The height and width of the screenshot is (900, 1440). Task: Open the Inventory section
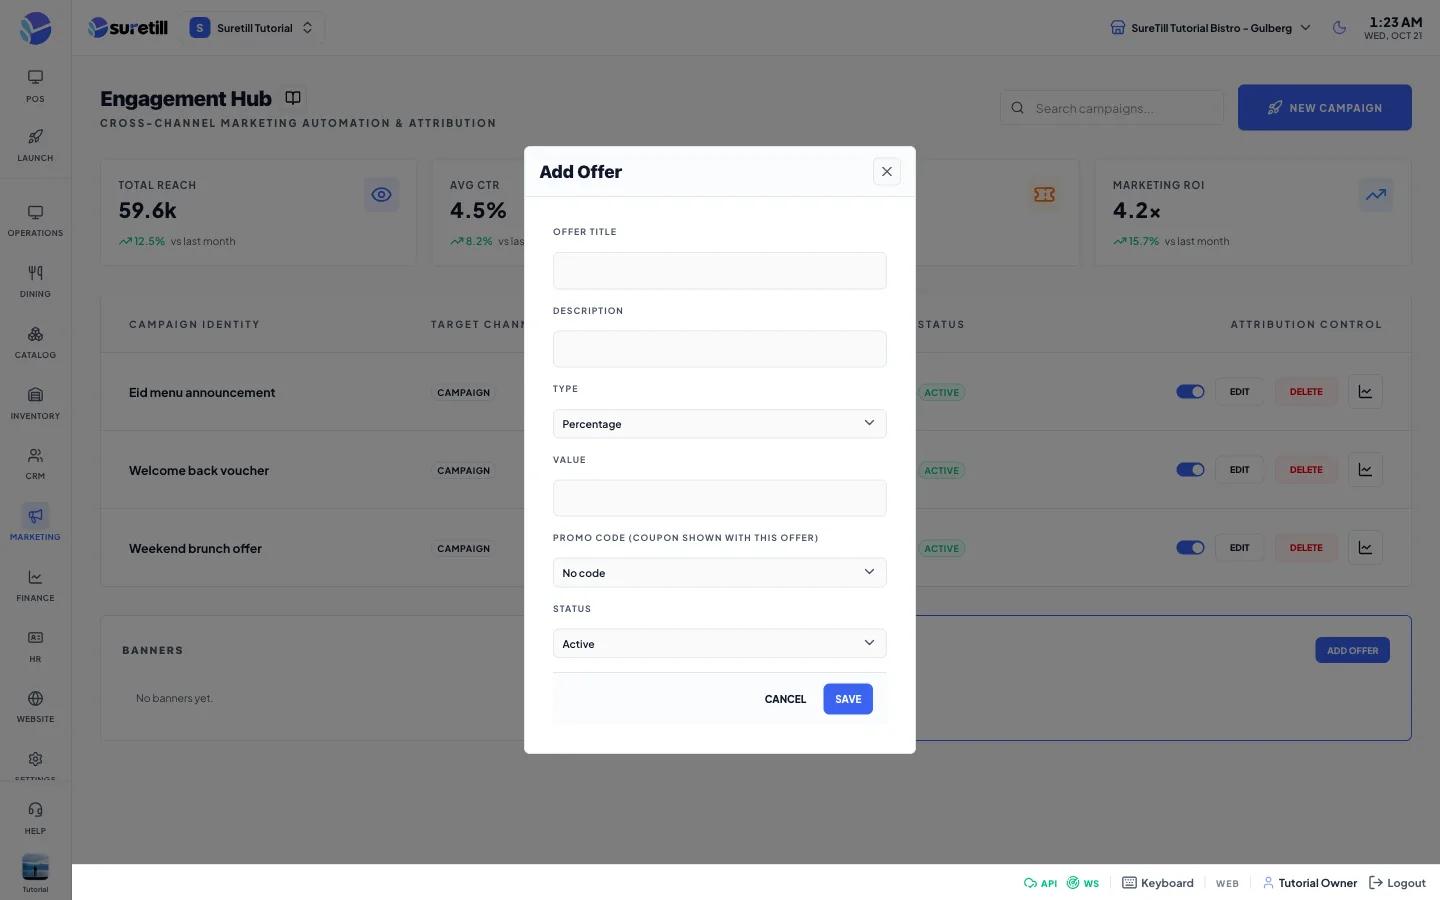35,404
